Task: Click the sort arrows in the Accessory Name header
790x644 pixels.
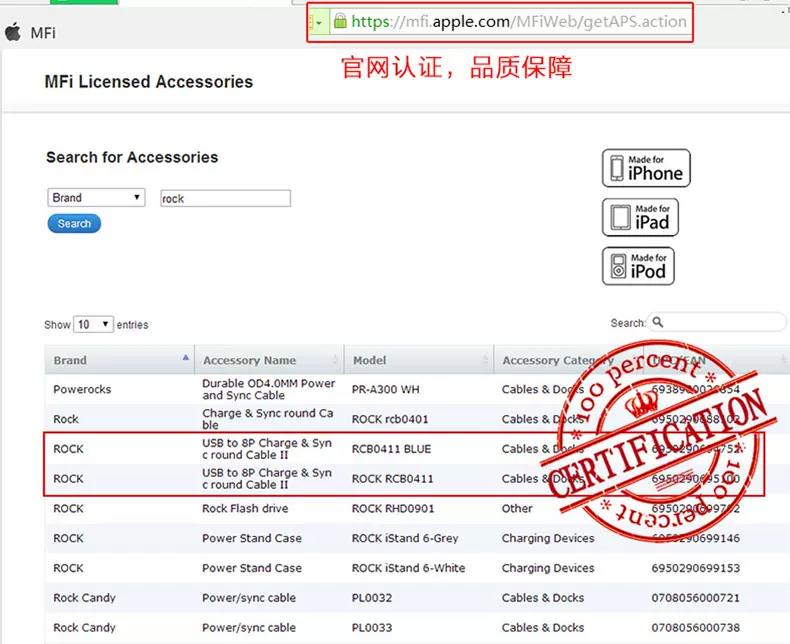Action: (x=336, y=360)
